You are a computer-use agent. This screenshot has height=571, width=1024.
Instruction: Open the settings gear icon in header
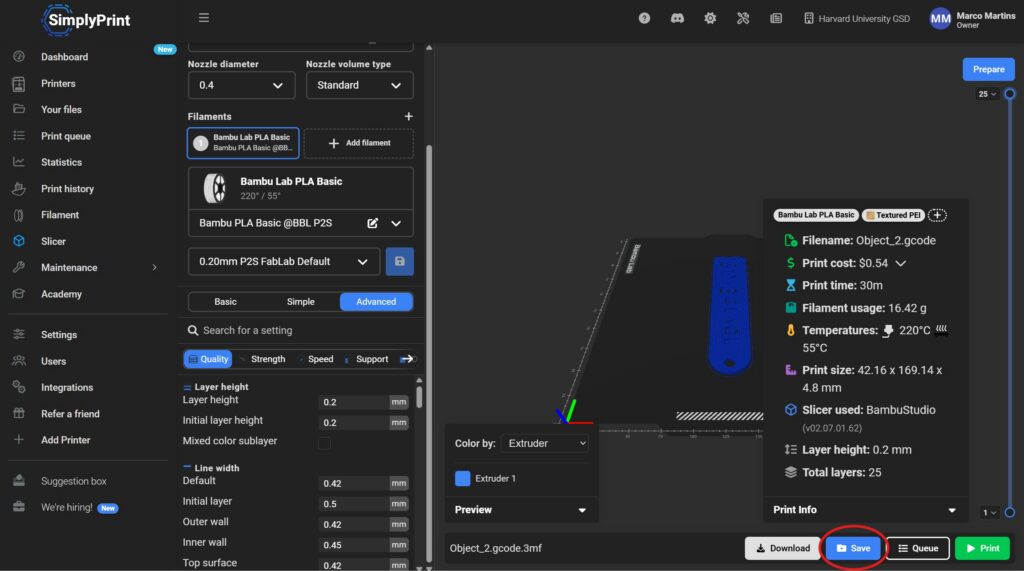click(710, 18)
